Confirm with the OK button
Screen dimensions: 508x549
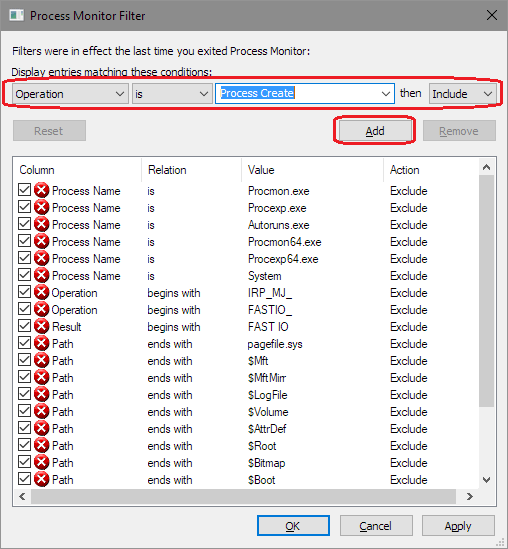(293, 526)
